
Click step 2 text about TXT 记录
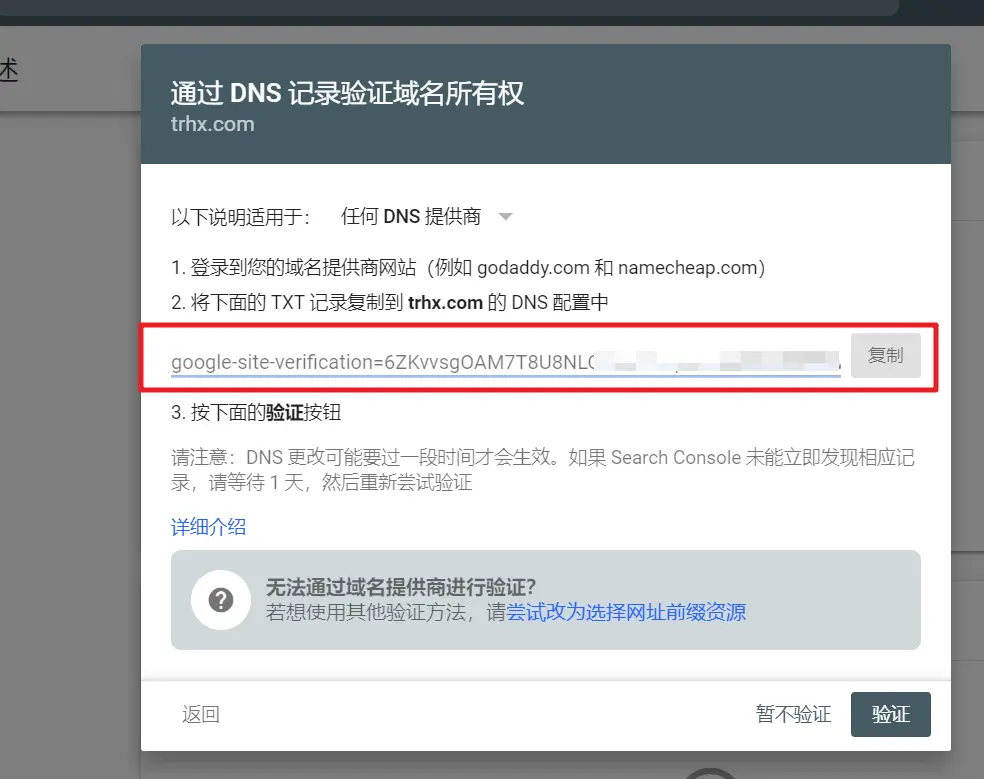(390, 303)
